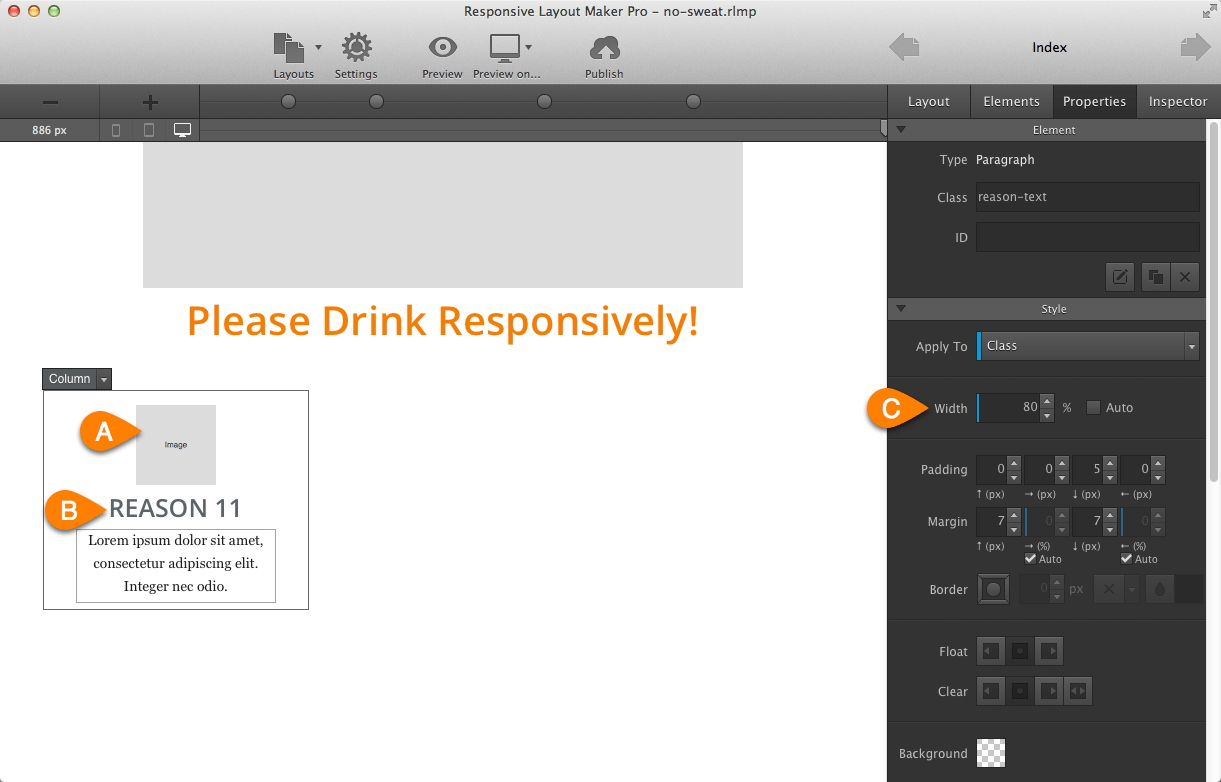Viewport: 1221px width, 782px height.
Task: Uncheck Auto under the left margin
Action: coord(1127,559)
